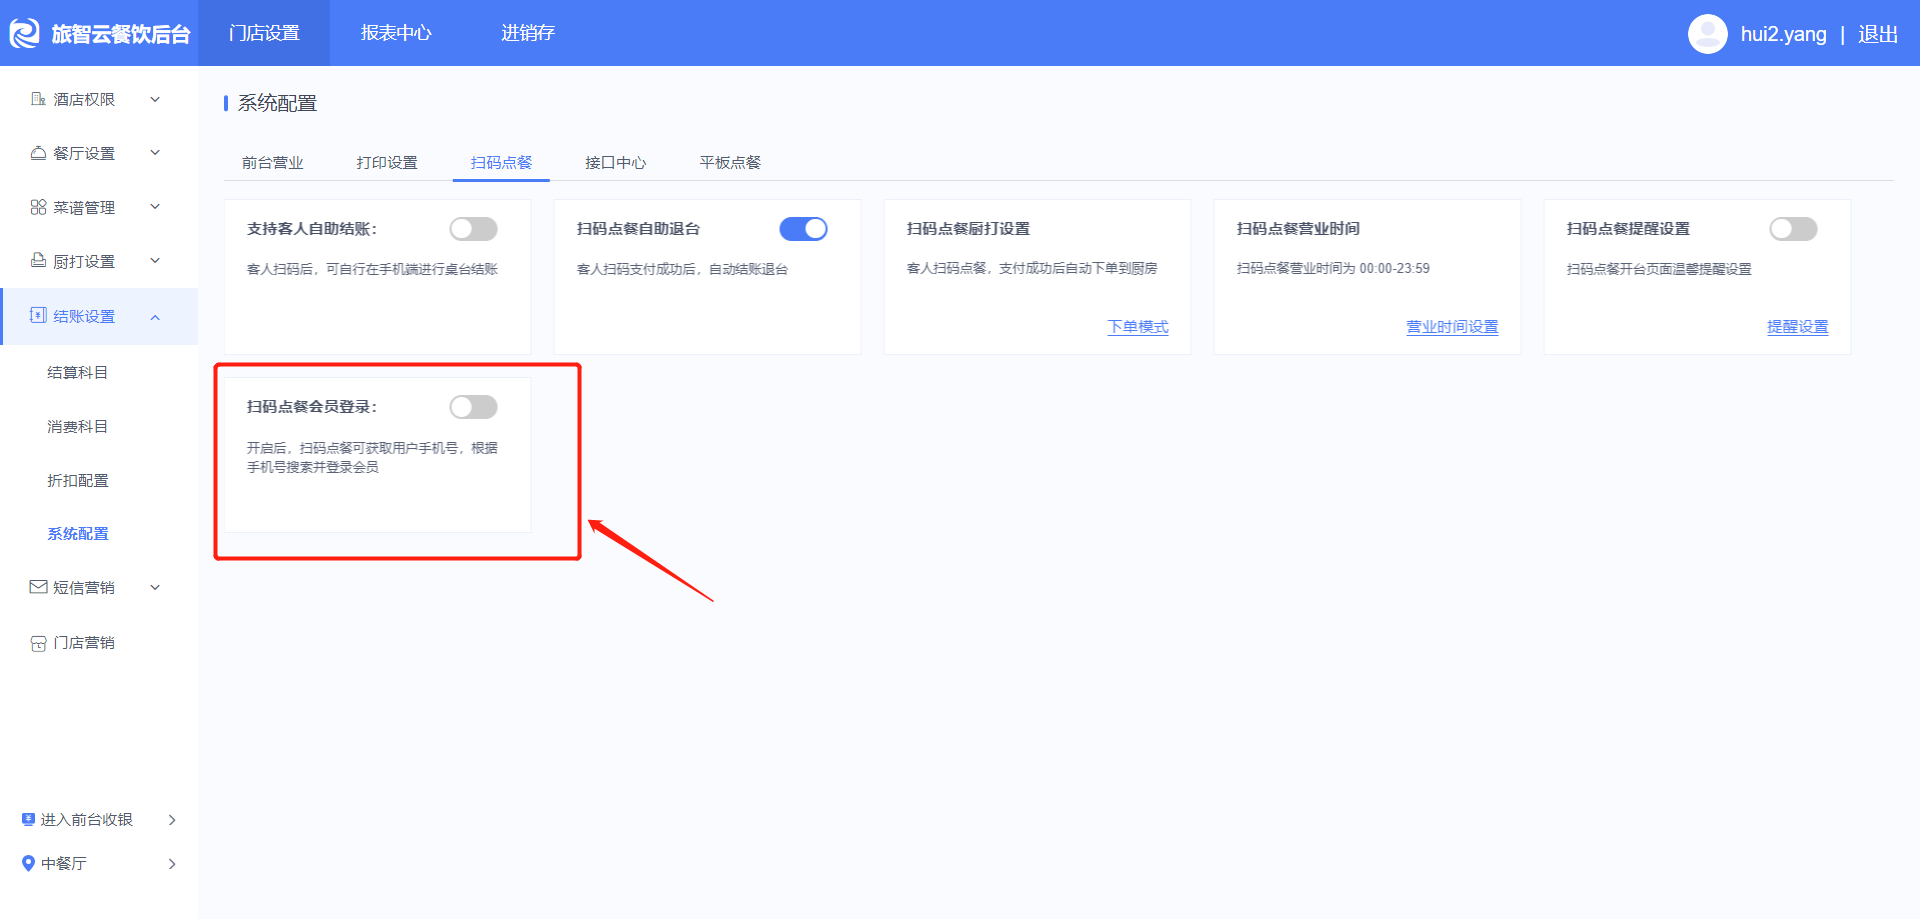Click the 餐厅设置 cloche icon

point(38,153)
